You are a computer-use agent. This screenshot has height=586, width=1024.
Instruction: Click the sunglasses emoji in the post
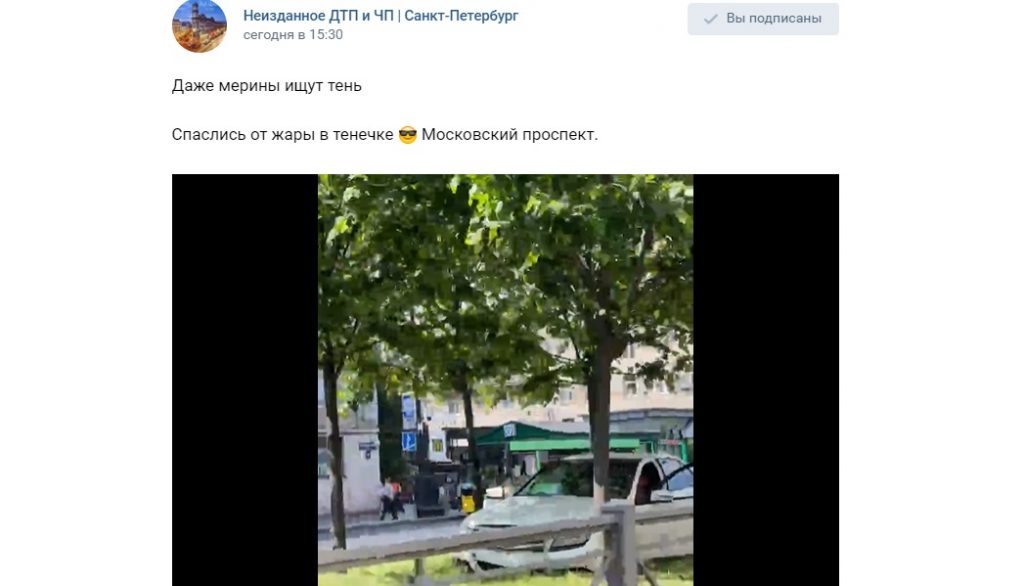(408, 135)
